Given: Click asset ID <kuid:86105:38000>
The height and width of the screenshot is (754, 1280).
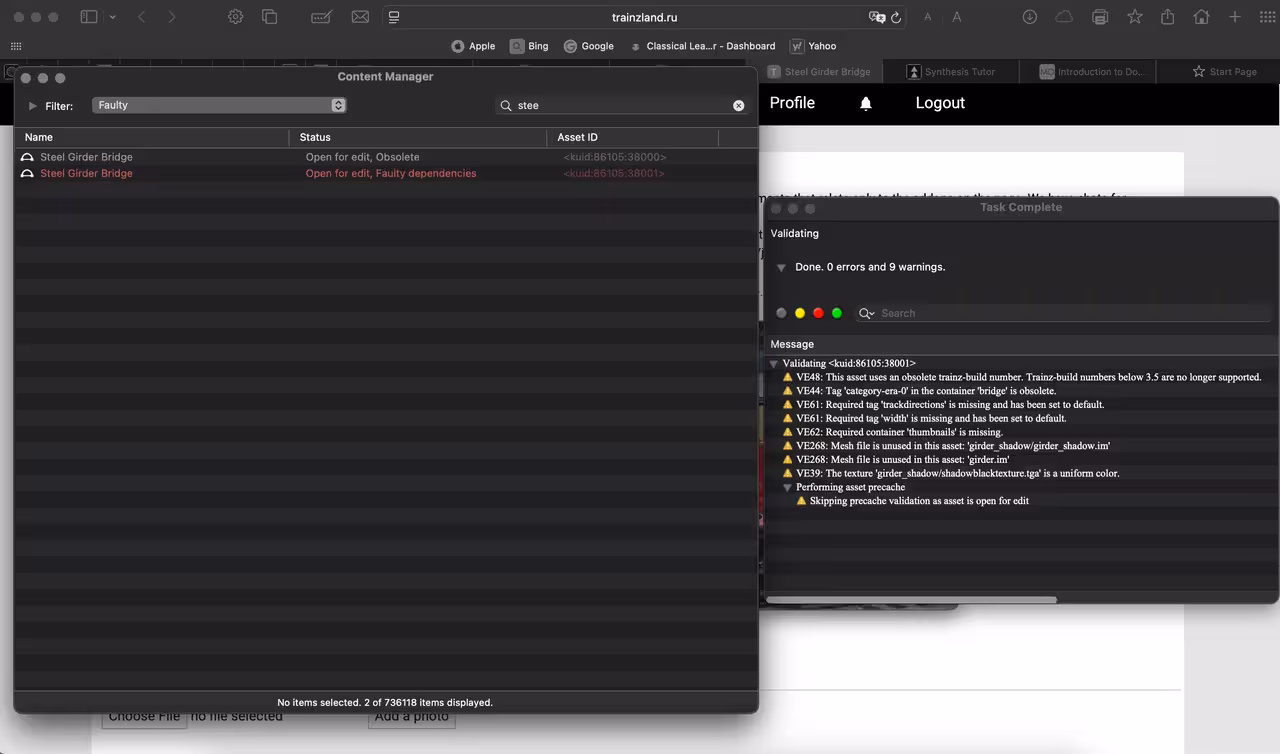Looking at the screenshot, I should pos(614,157).
